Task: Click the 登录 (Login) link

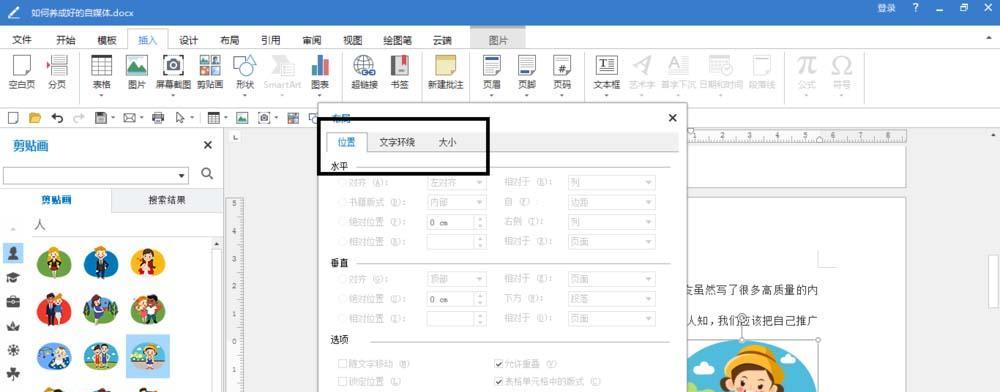Action: tap(886, 8)
